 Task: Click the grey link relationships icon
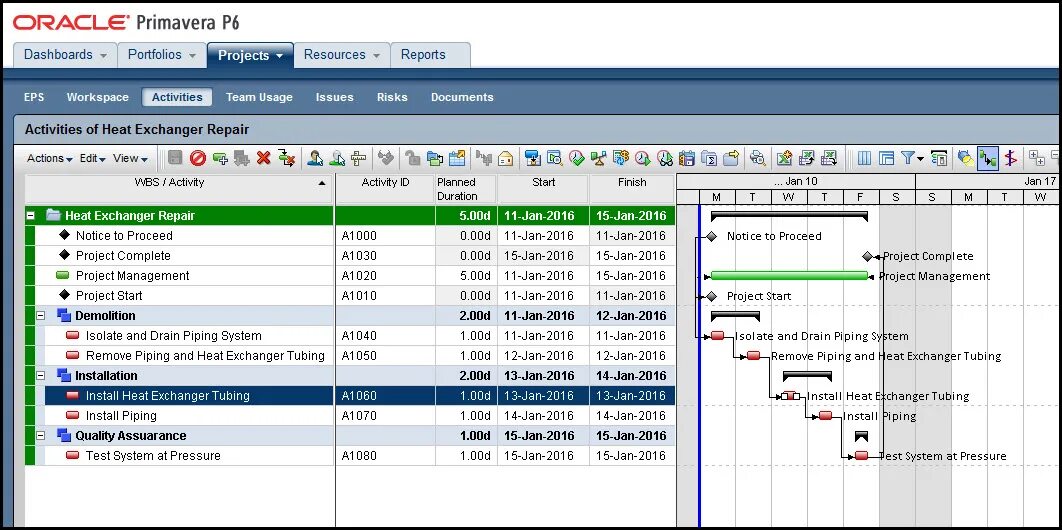click(386, 158)
